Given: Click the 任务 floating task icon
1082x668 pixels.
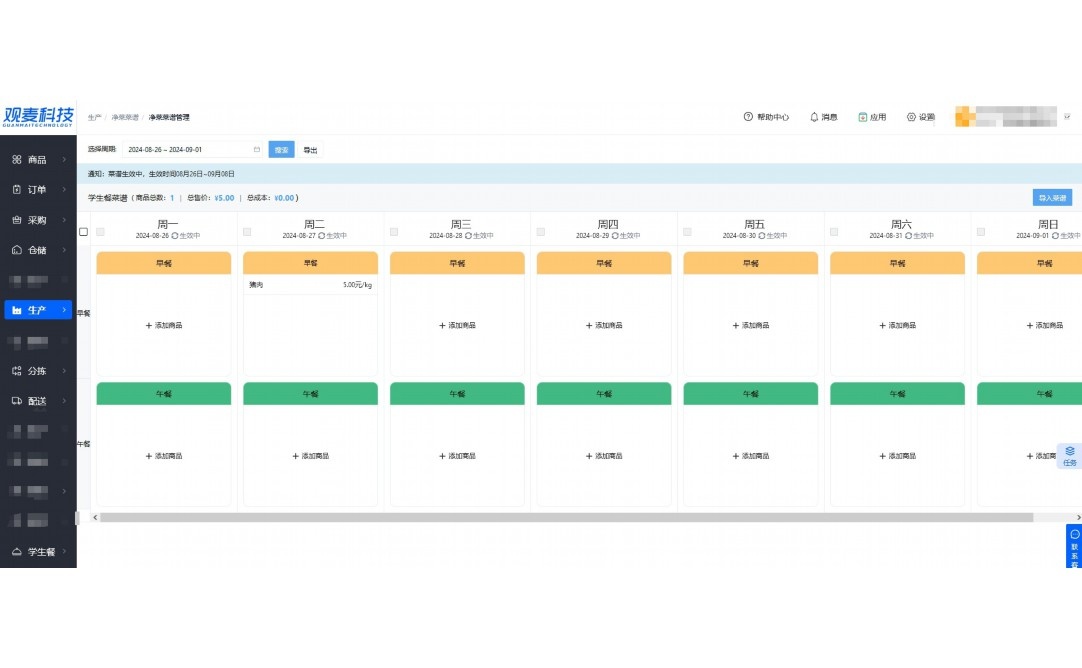Looking at the screenshot, I should point(1069,452).
